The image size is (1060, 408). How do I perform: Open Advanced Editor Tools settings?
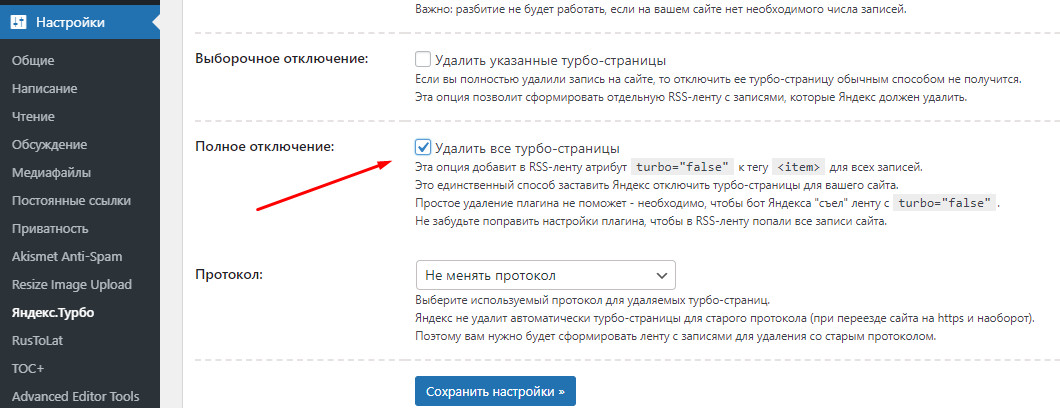[x=78, y=396]
